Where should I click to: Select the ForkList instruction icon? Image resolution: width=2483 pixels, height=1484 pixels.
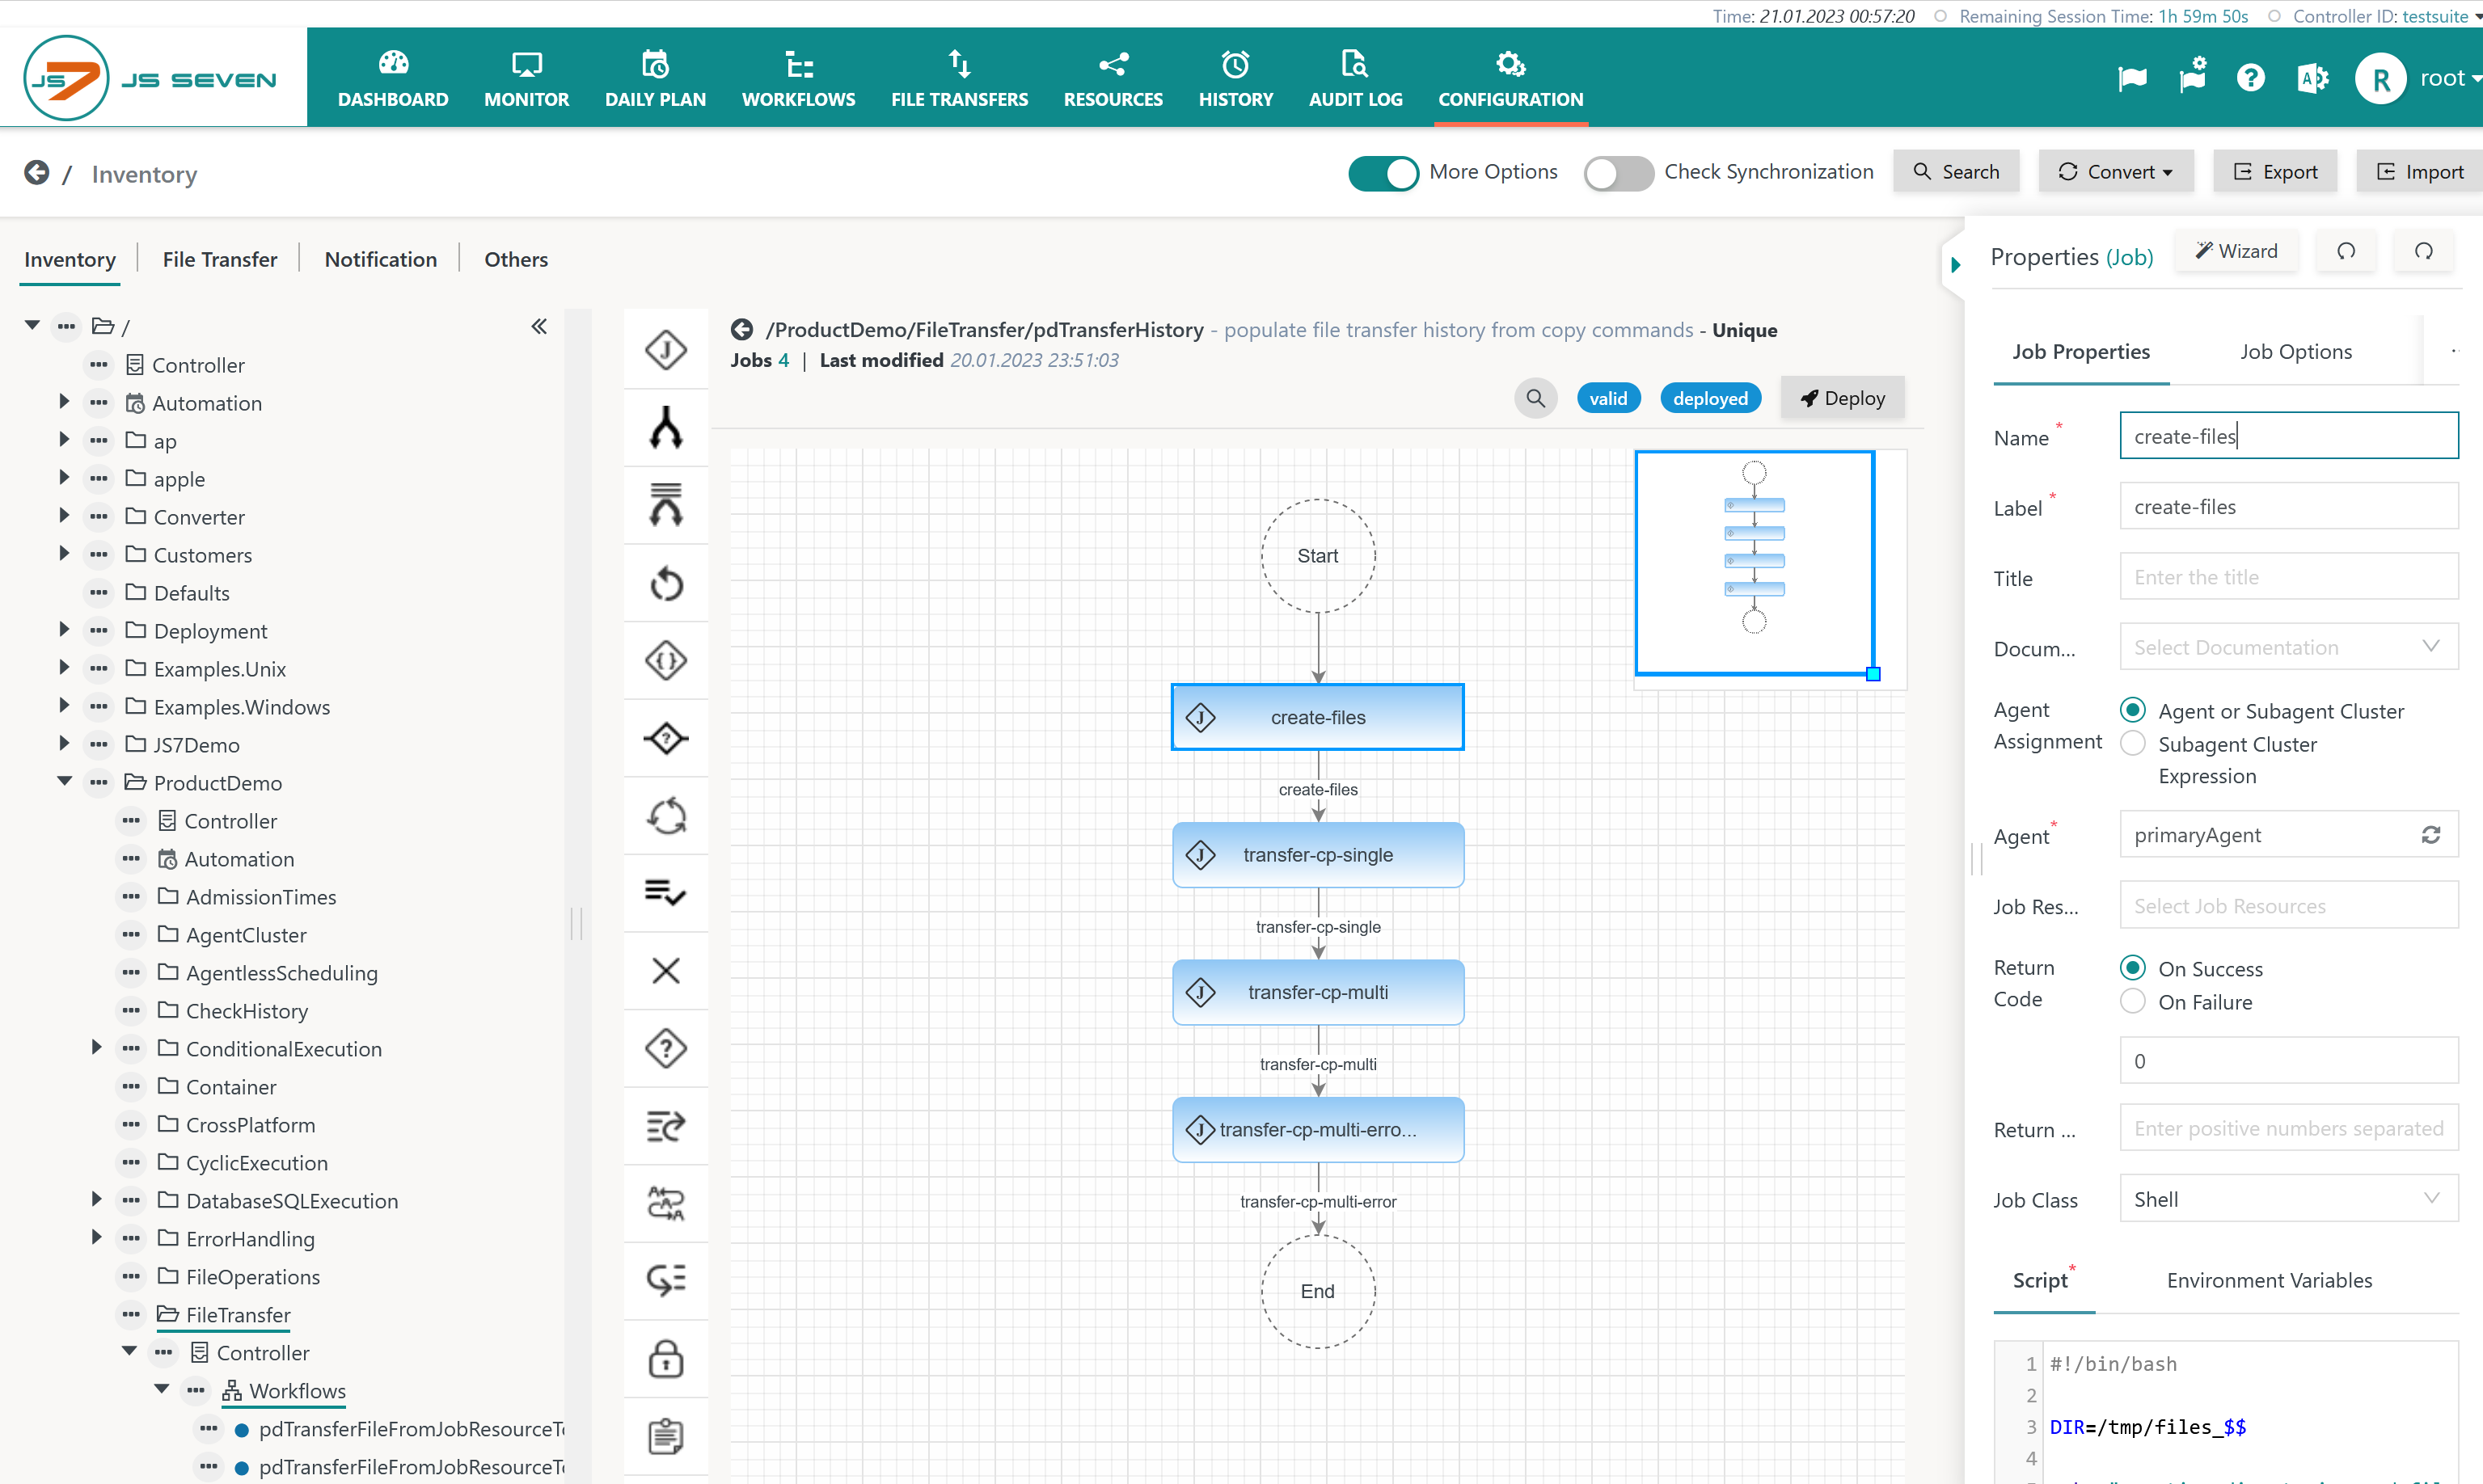[x=665, y=505]
